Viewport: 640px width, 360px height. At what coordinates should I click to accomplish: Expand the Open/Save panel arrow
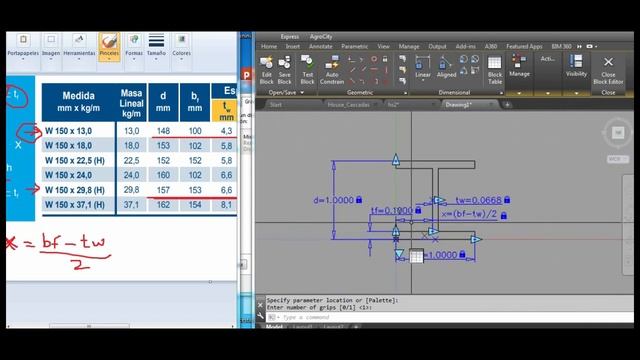302,93
